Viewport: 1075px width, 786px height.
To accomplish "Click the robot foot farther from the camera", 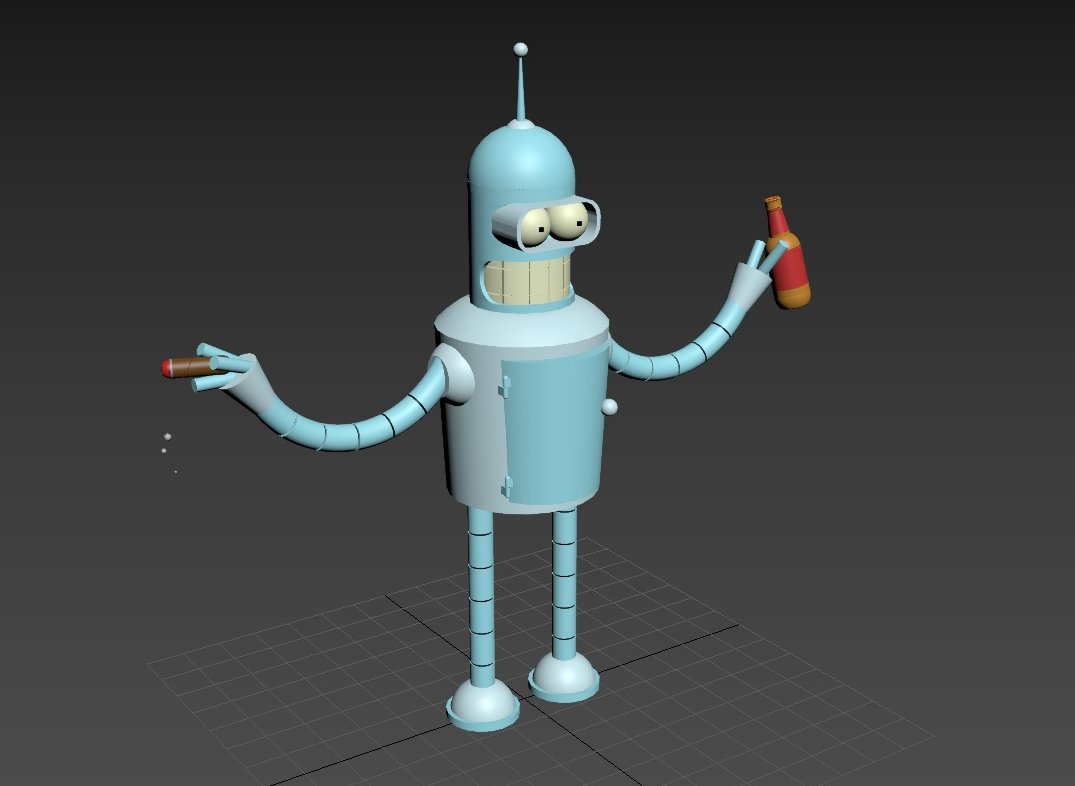I will 564,676.
